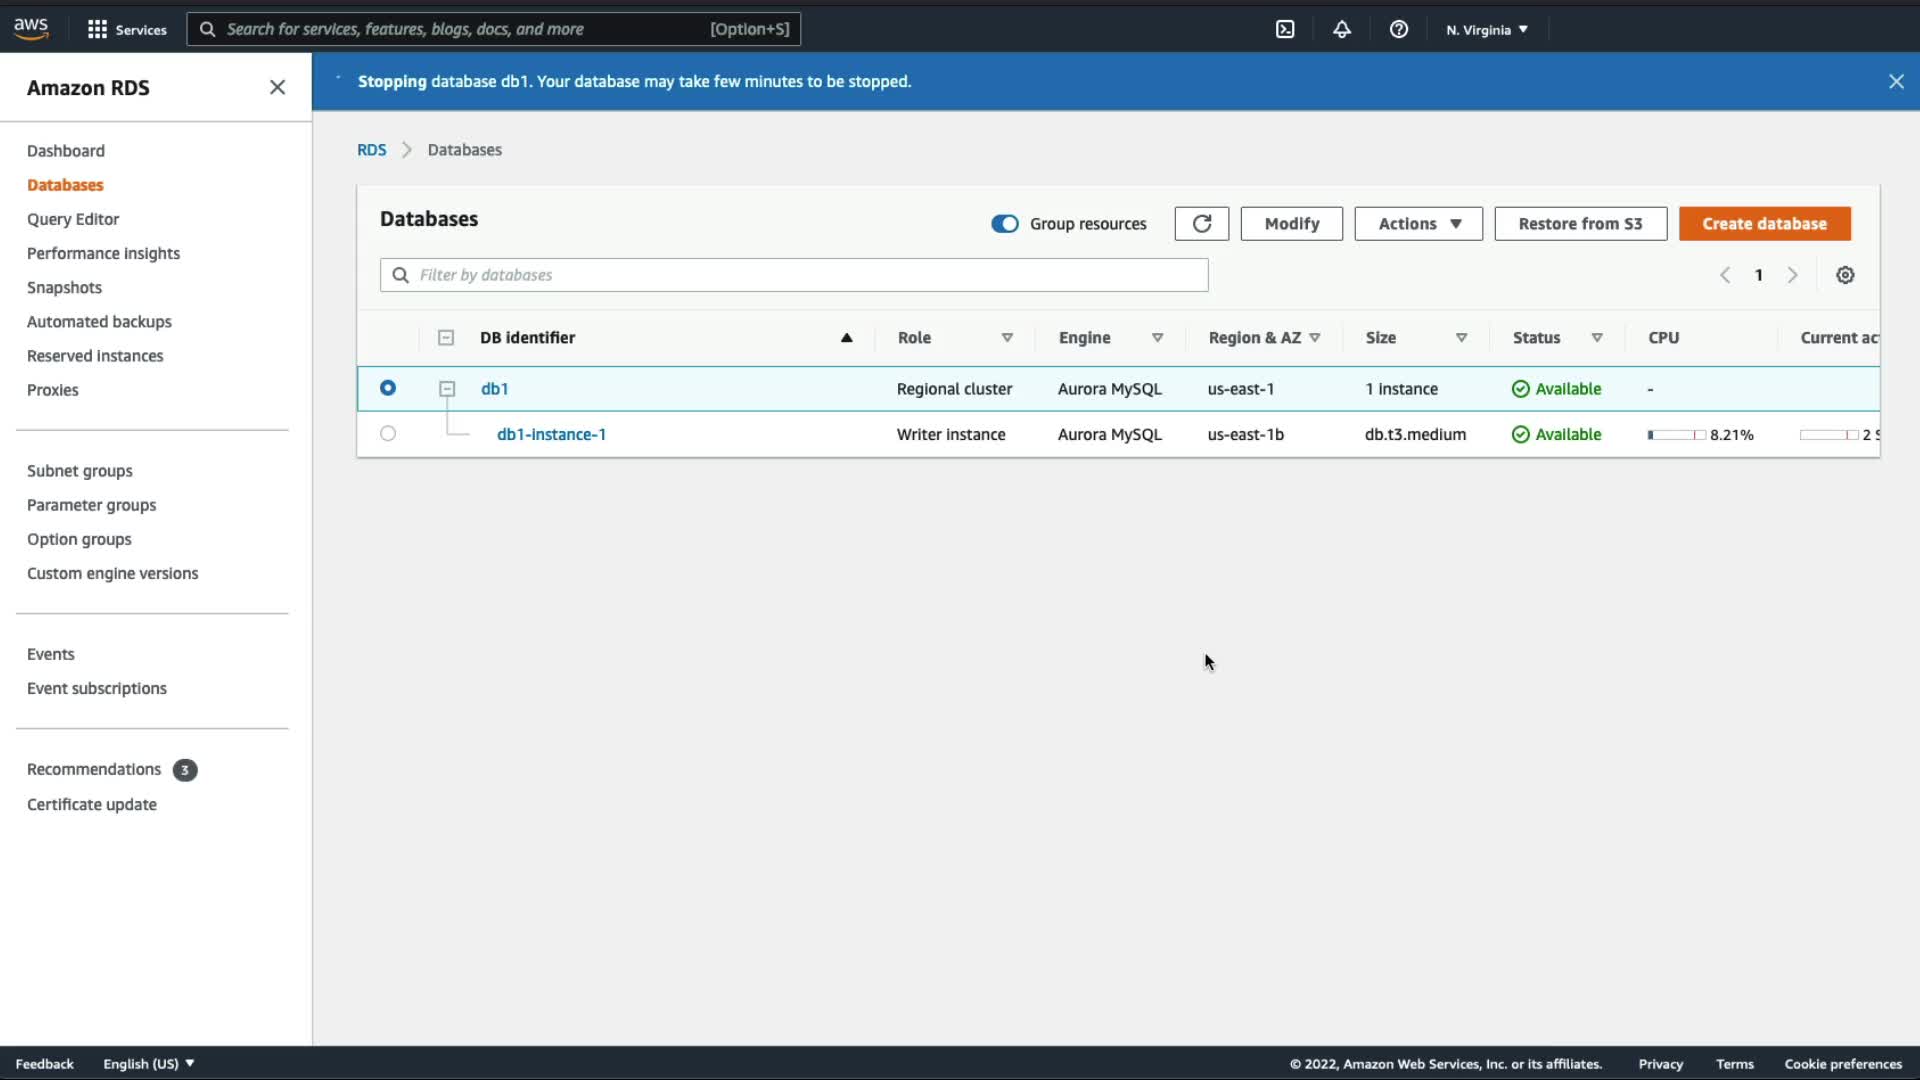The height and width of the screenshot is (1080, 1920).
Task: Open Snapshots in the sidebar
Action: (x=64, y=288)
